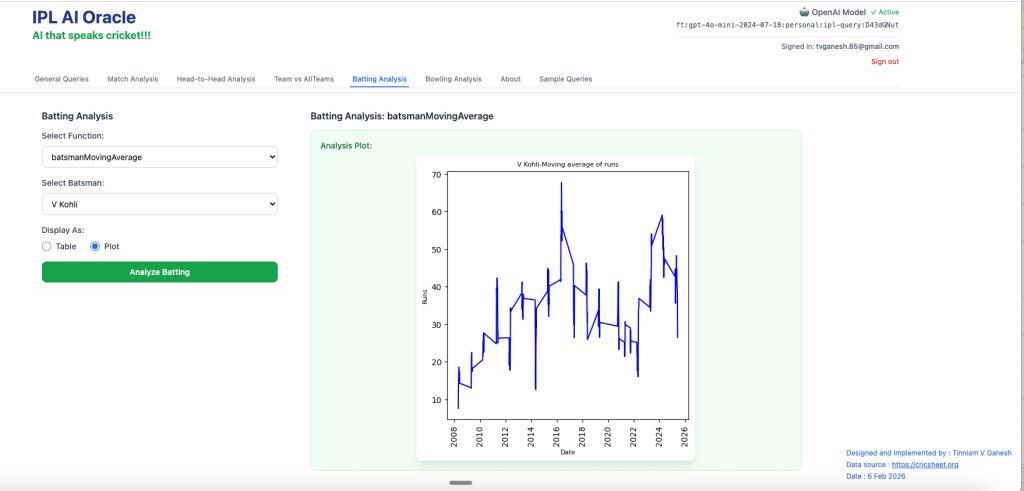Click the red Sign out link
The image size is (1024, 491).
884,62
